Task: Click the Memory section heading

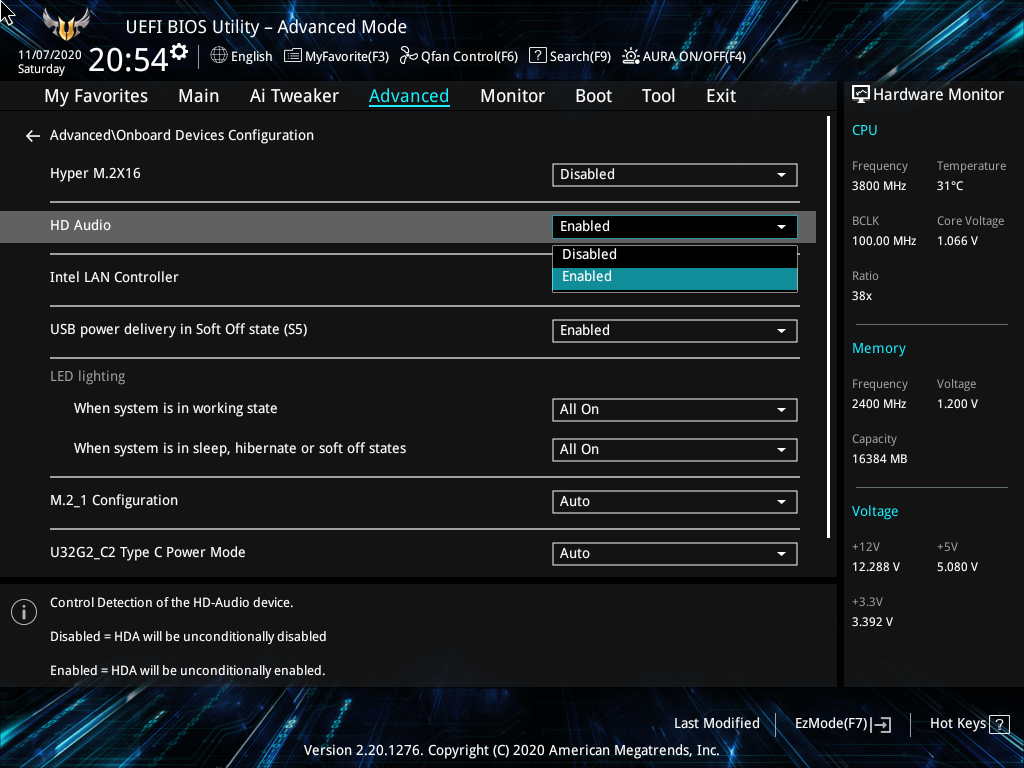Action: pos(878,349)
